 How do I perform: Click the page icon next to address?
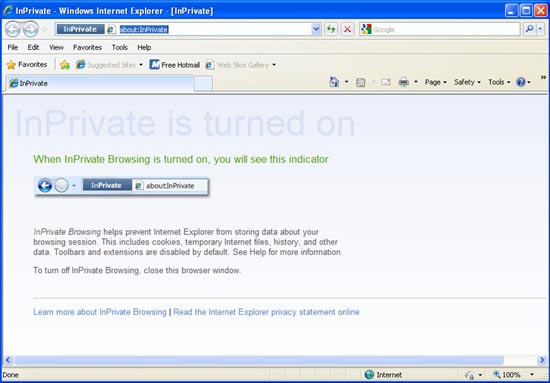[111, 29]
